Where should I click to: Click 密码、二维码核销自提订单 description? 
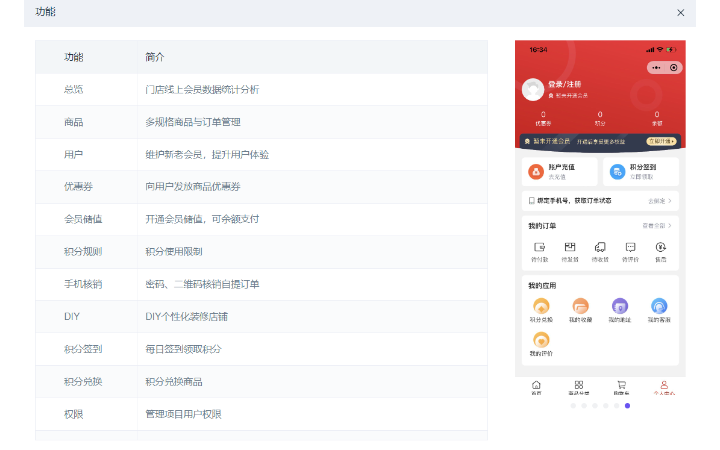click(x=202, y=284)
